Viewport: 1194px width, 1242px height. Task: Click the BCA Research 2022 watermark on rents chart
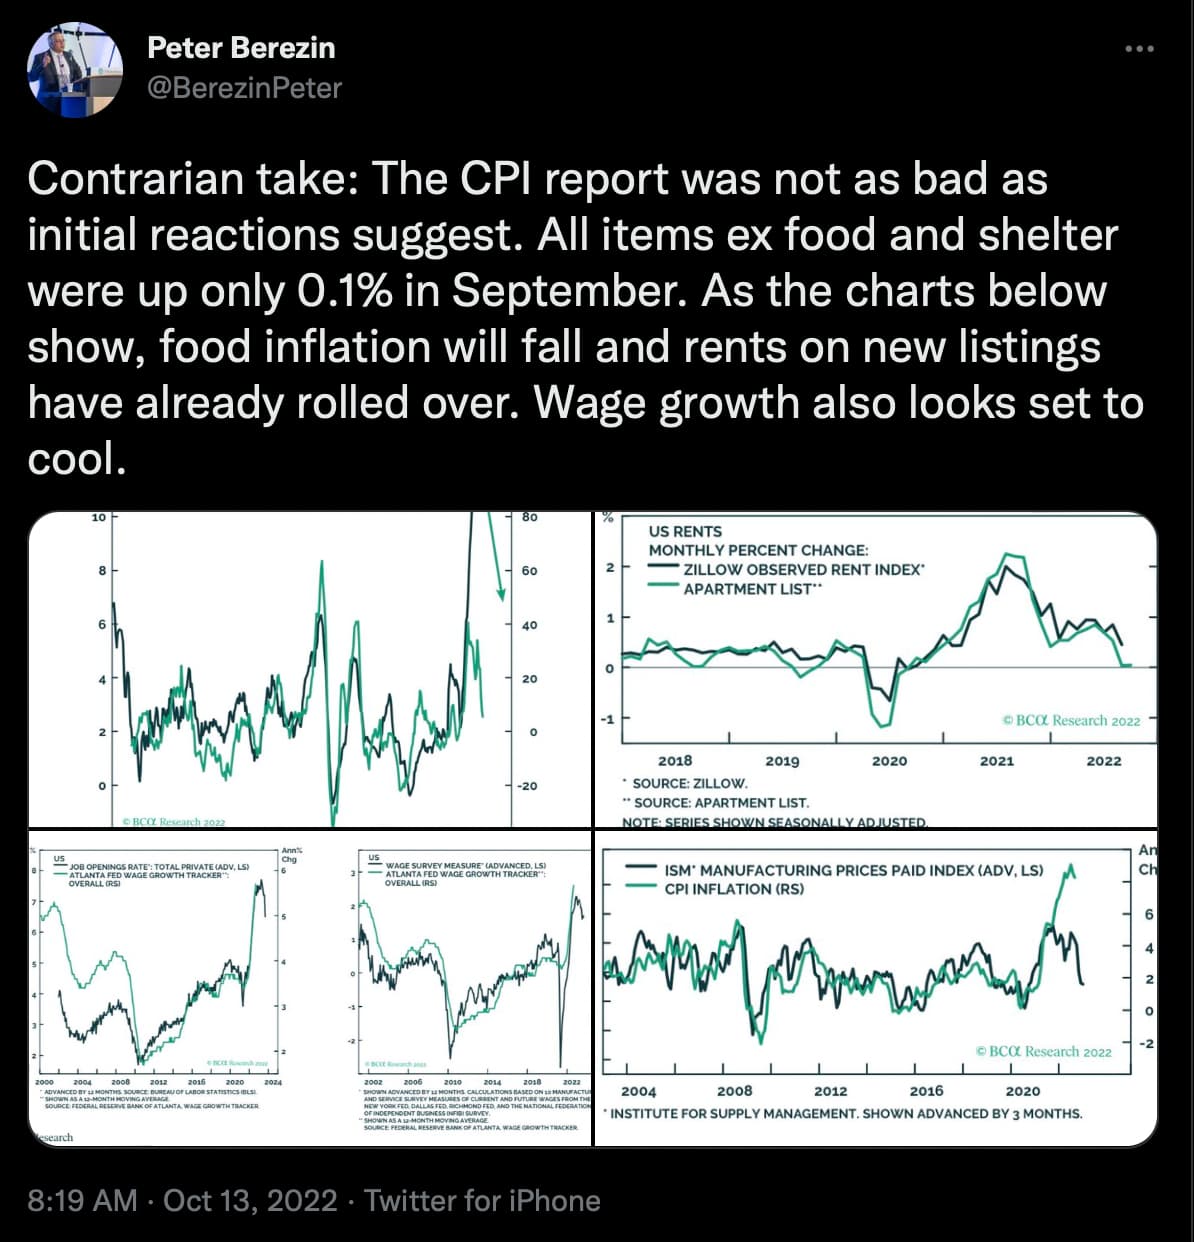1070,720
